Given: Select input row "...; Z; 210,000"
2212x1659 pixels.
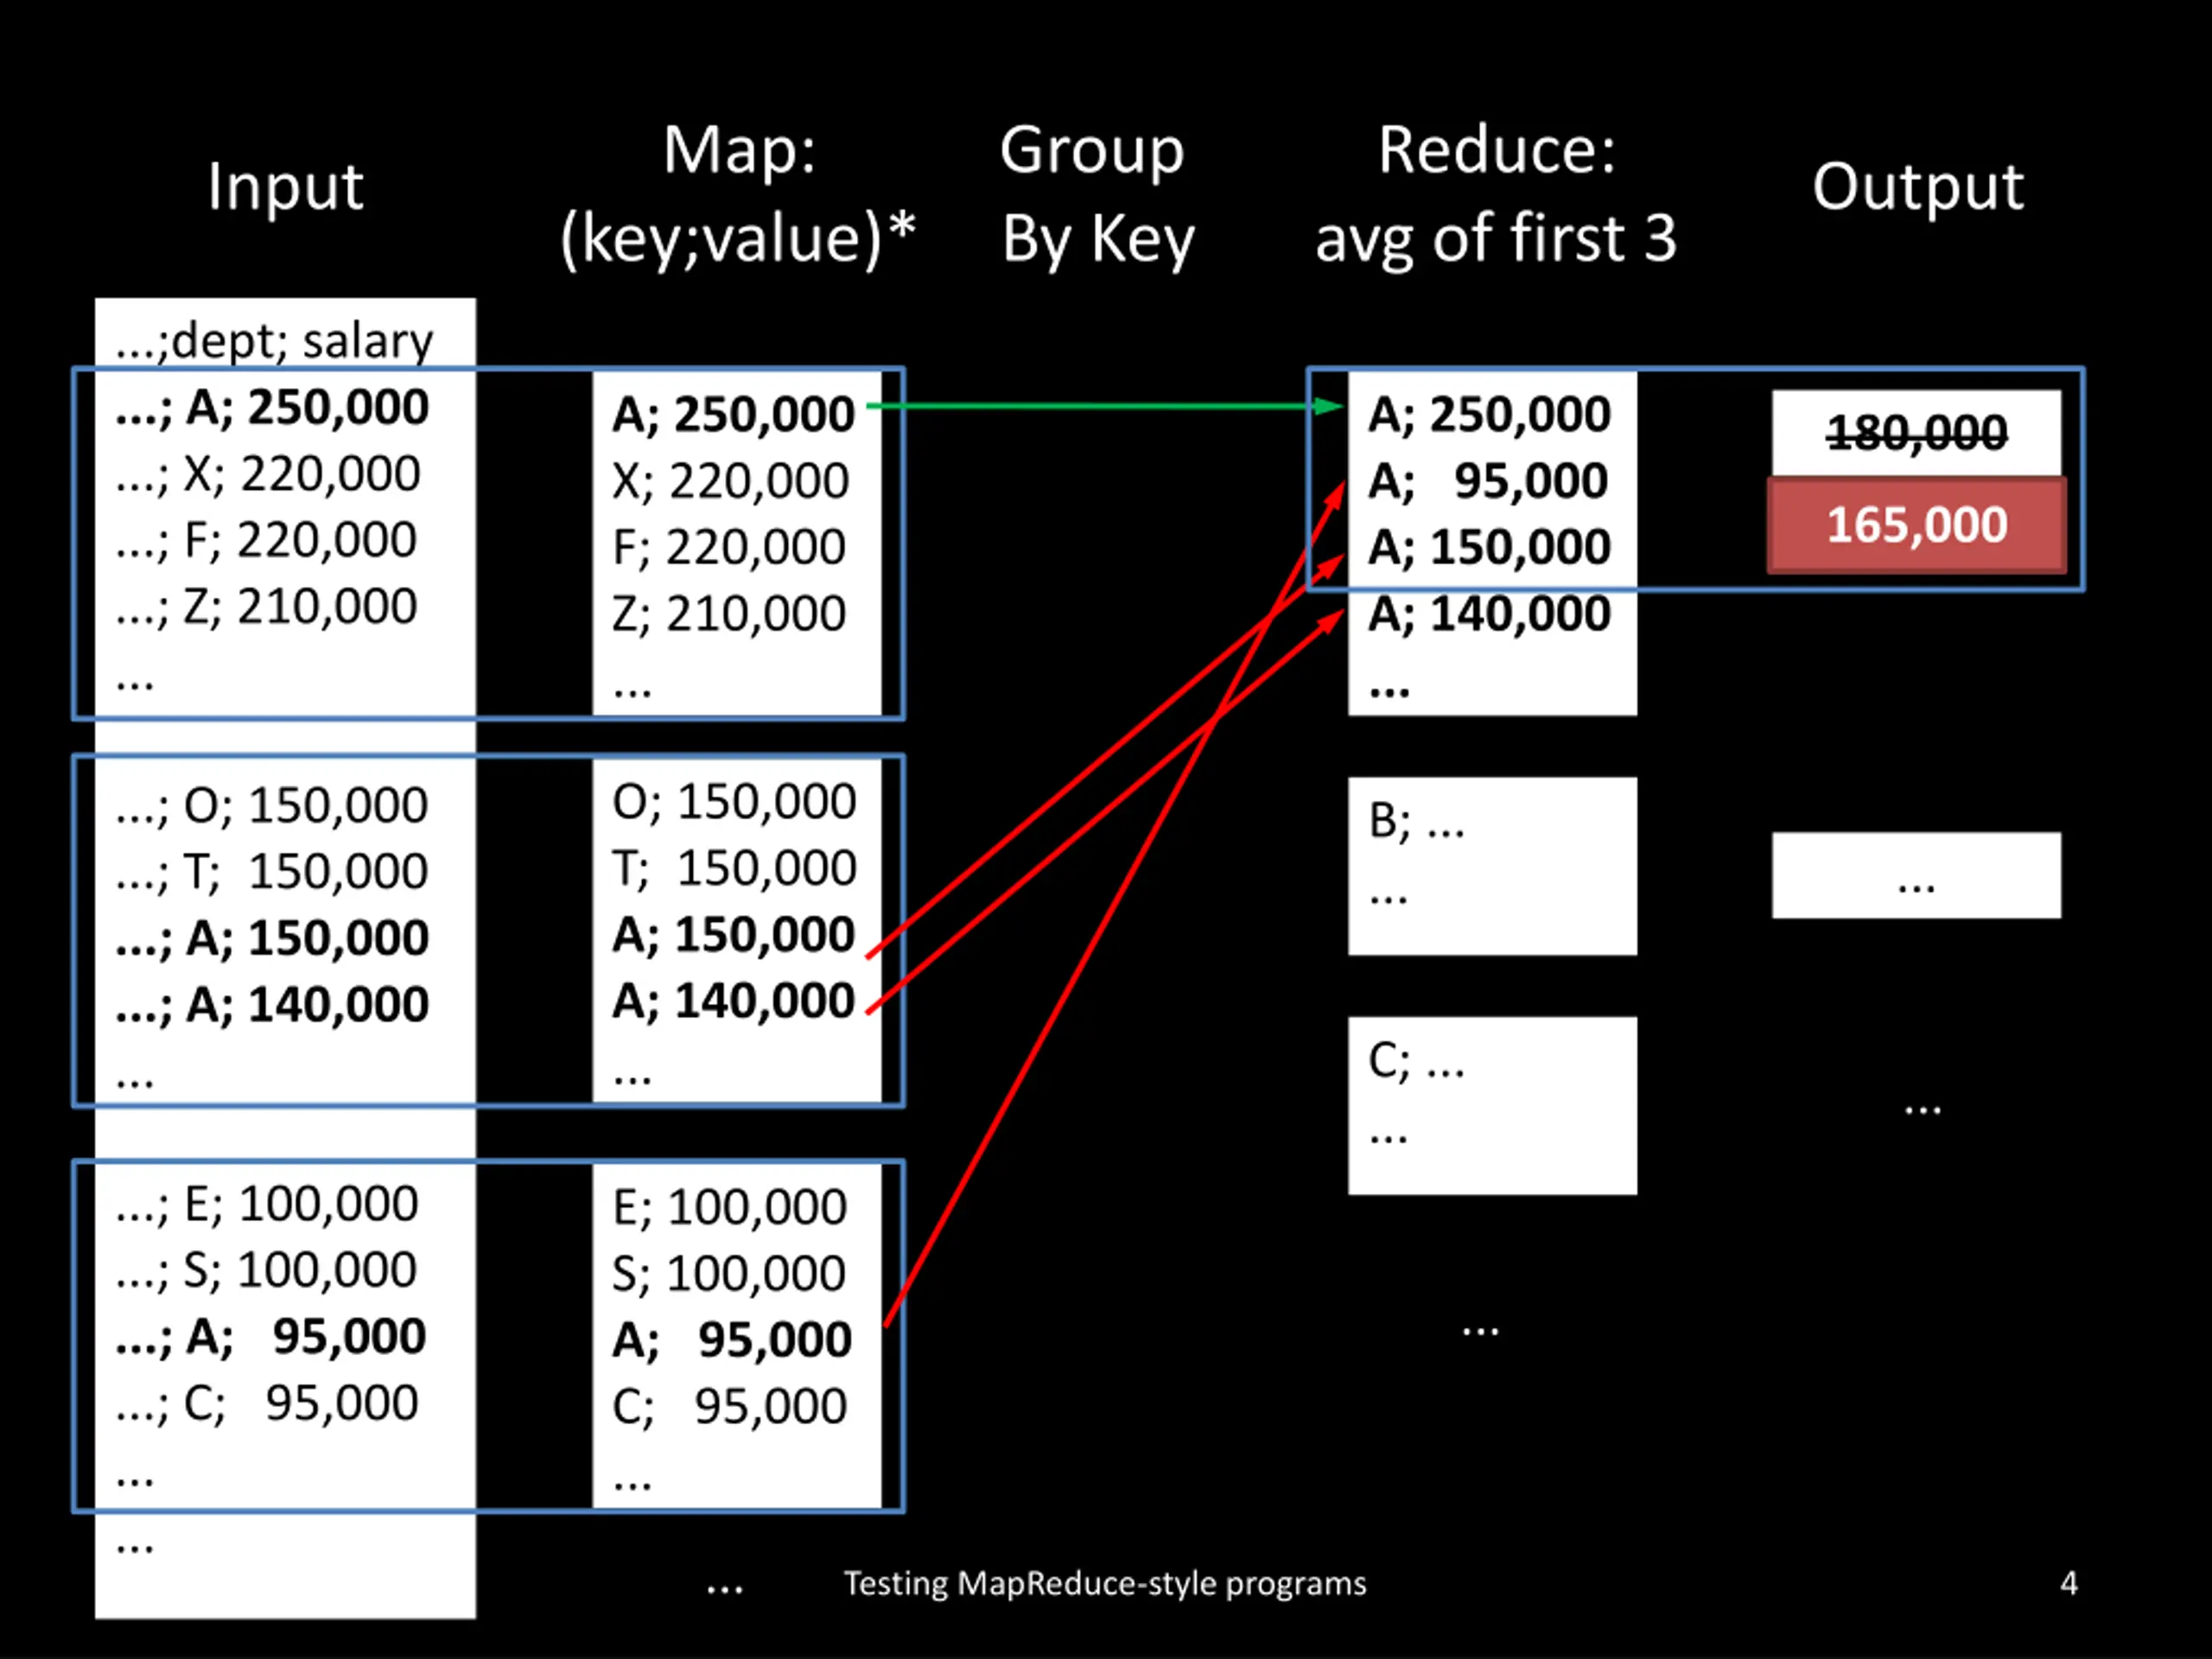Looking at the screenshot, I should pyautogui.click(x=266, y=607).
